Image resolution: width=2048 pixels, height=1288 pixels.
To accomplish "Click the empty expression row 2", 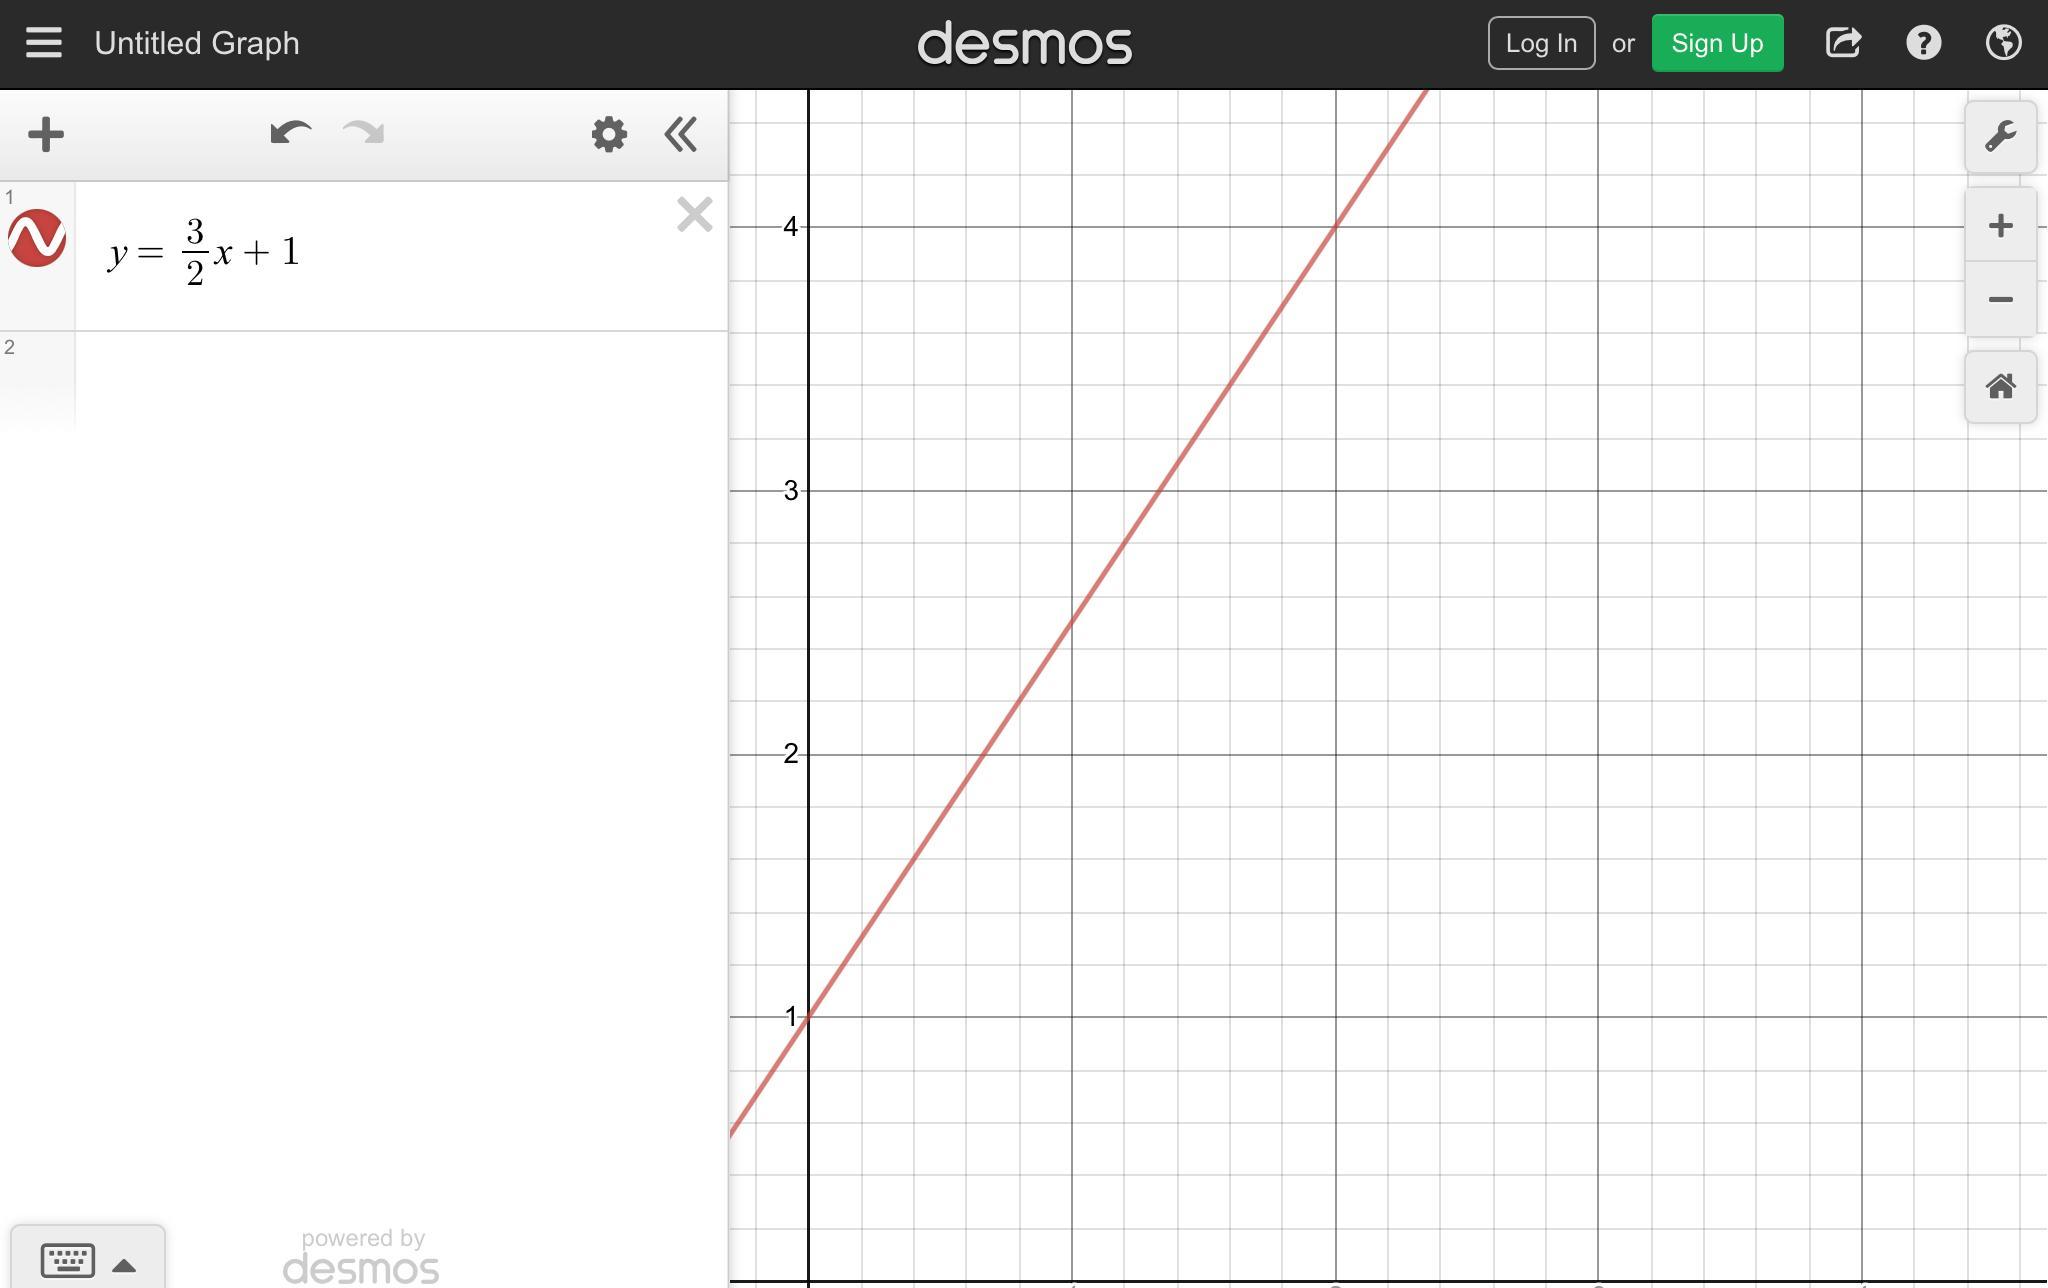I will (x=400, y=380).
